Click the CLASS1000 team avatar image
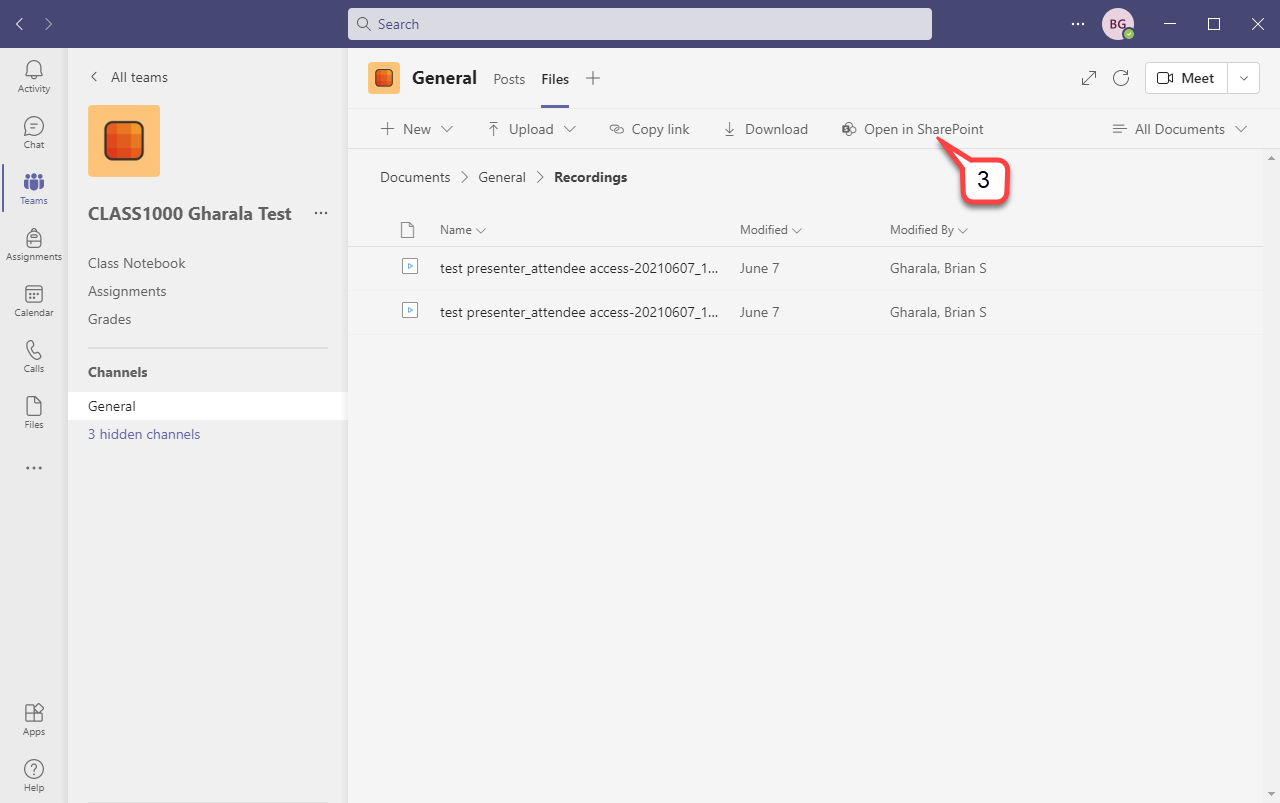 point(124,141)
